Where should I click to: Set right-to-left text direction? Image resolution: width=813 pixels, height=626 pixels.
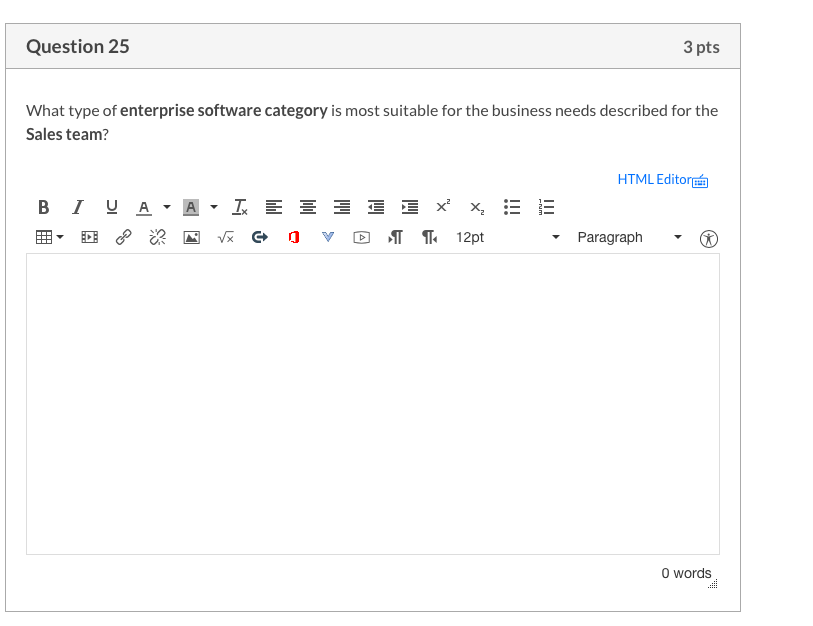(429, 238)
